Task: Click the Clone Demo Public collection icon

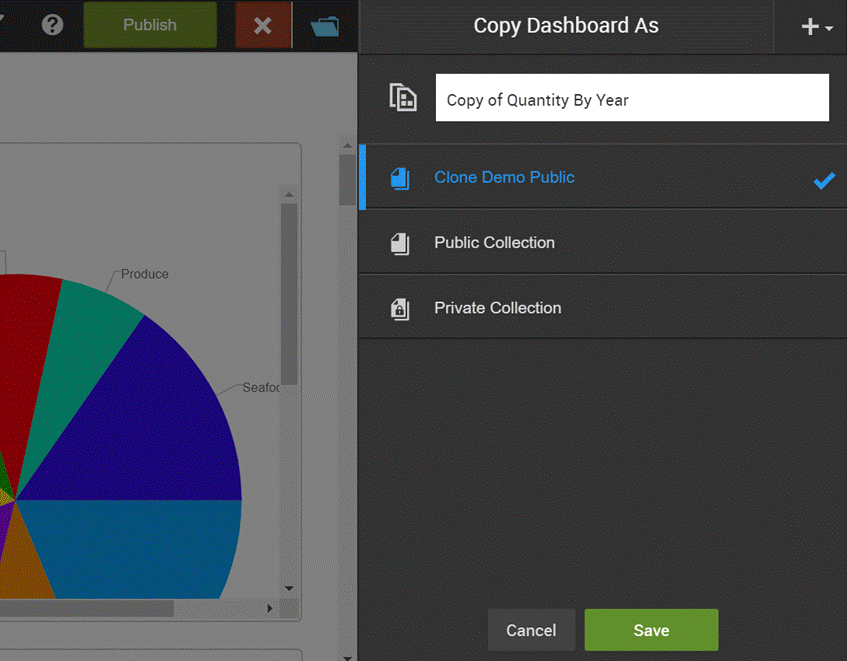Action: click(400, 178)
